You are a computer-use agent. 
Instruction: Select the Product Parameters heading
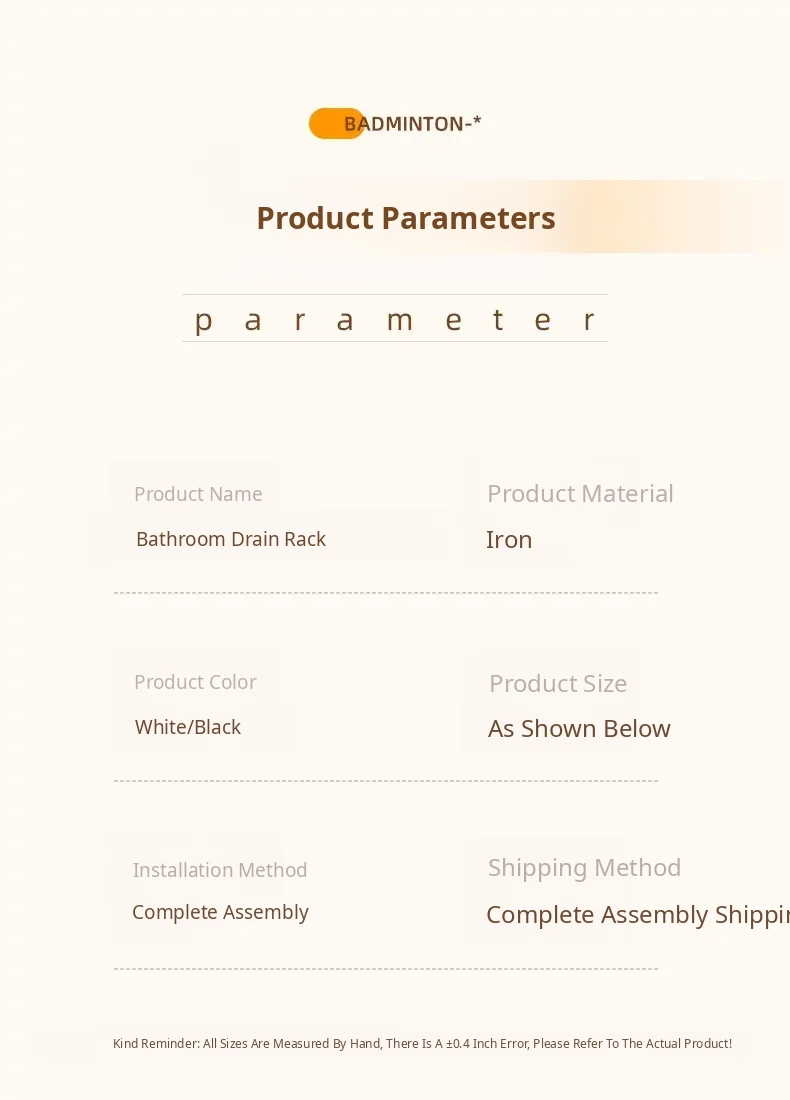click(405, 218)
